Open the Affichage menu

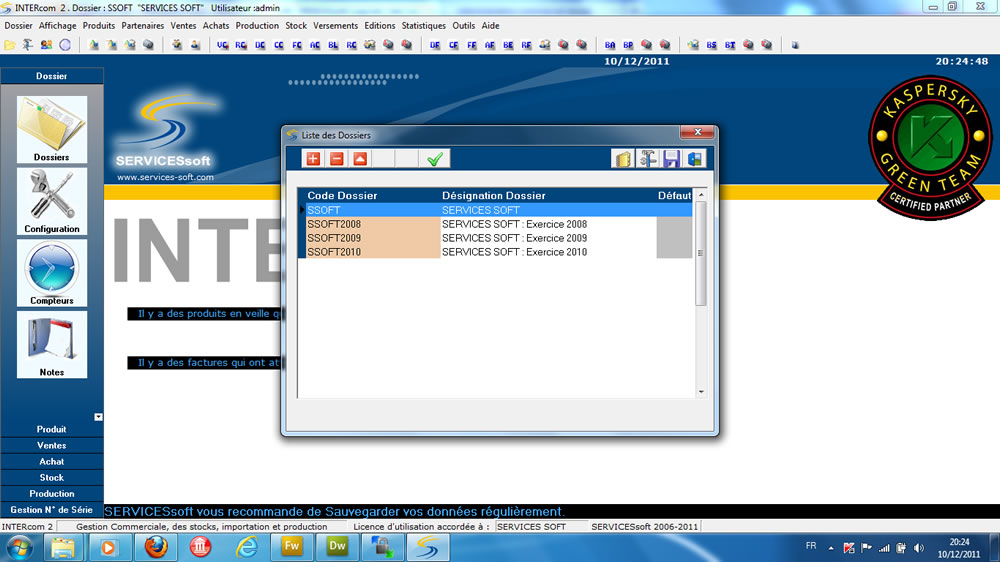click(x=57, y=26)
